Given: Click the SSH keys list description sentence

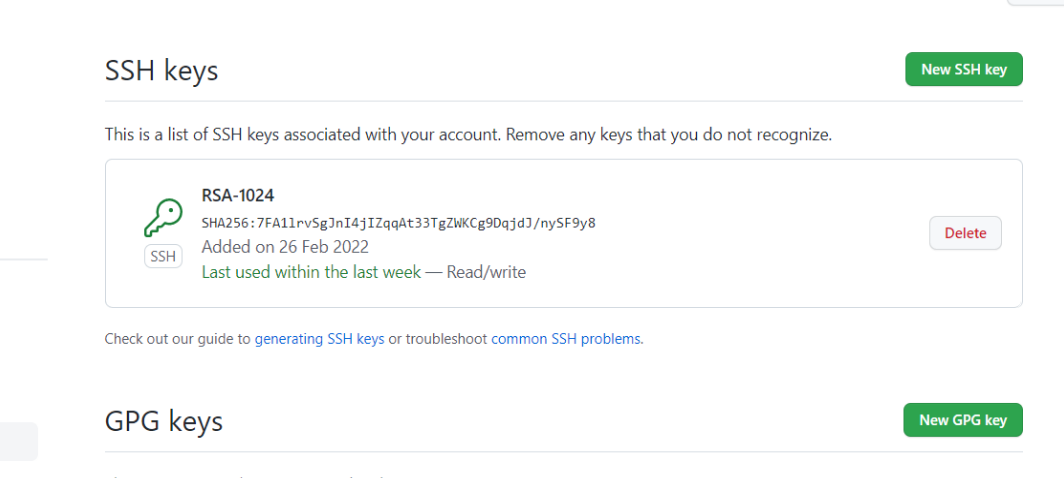Looking at the screenshot, I should pyautogui.click(x=468, y=134).
